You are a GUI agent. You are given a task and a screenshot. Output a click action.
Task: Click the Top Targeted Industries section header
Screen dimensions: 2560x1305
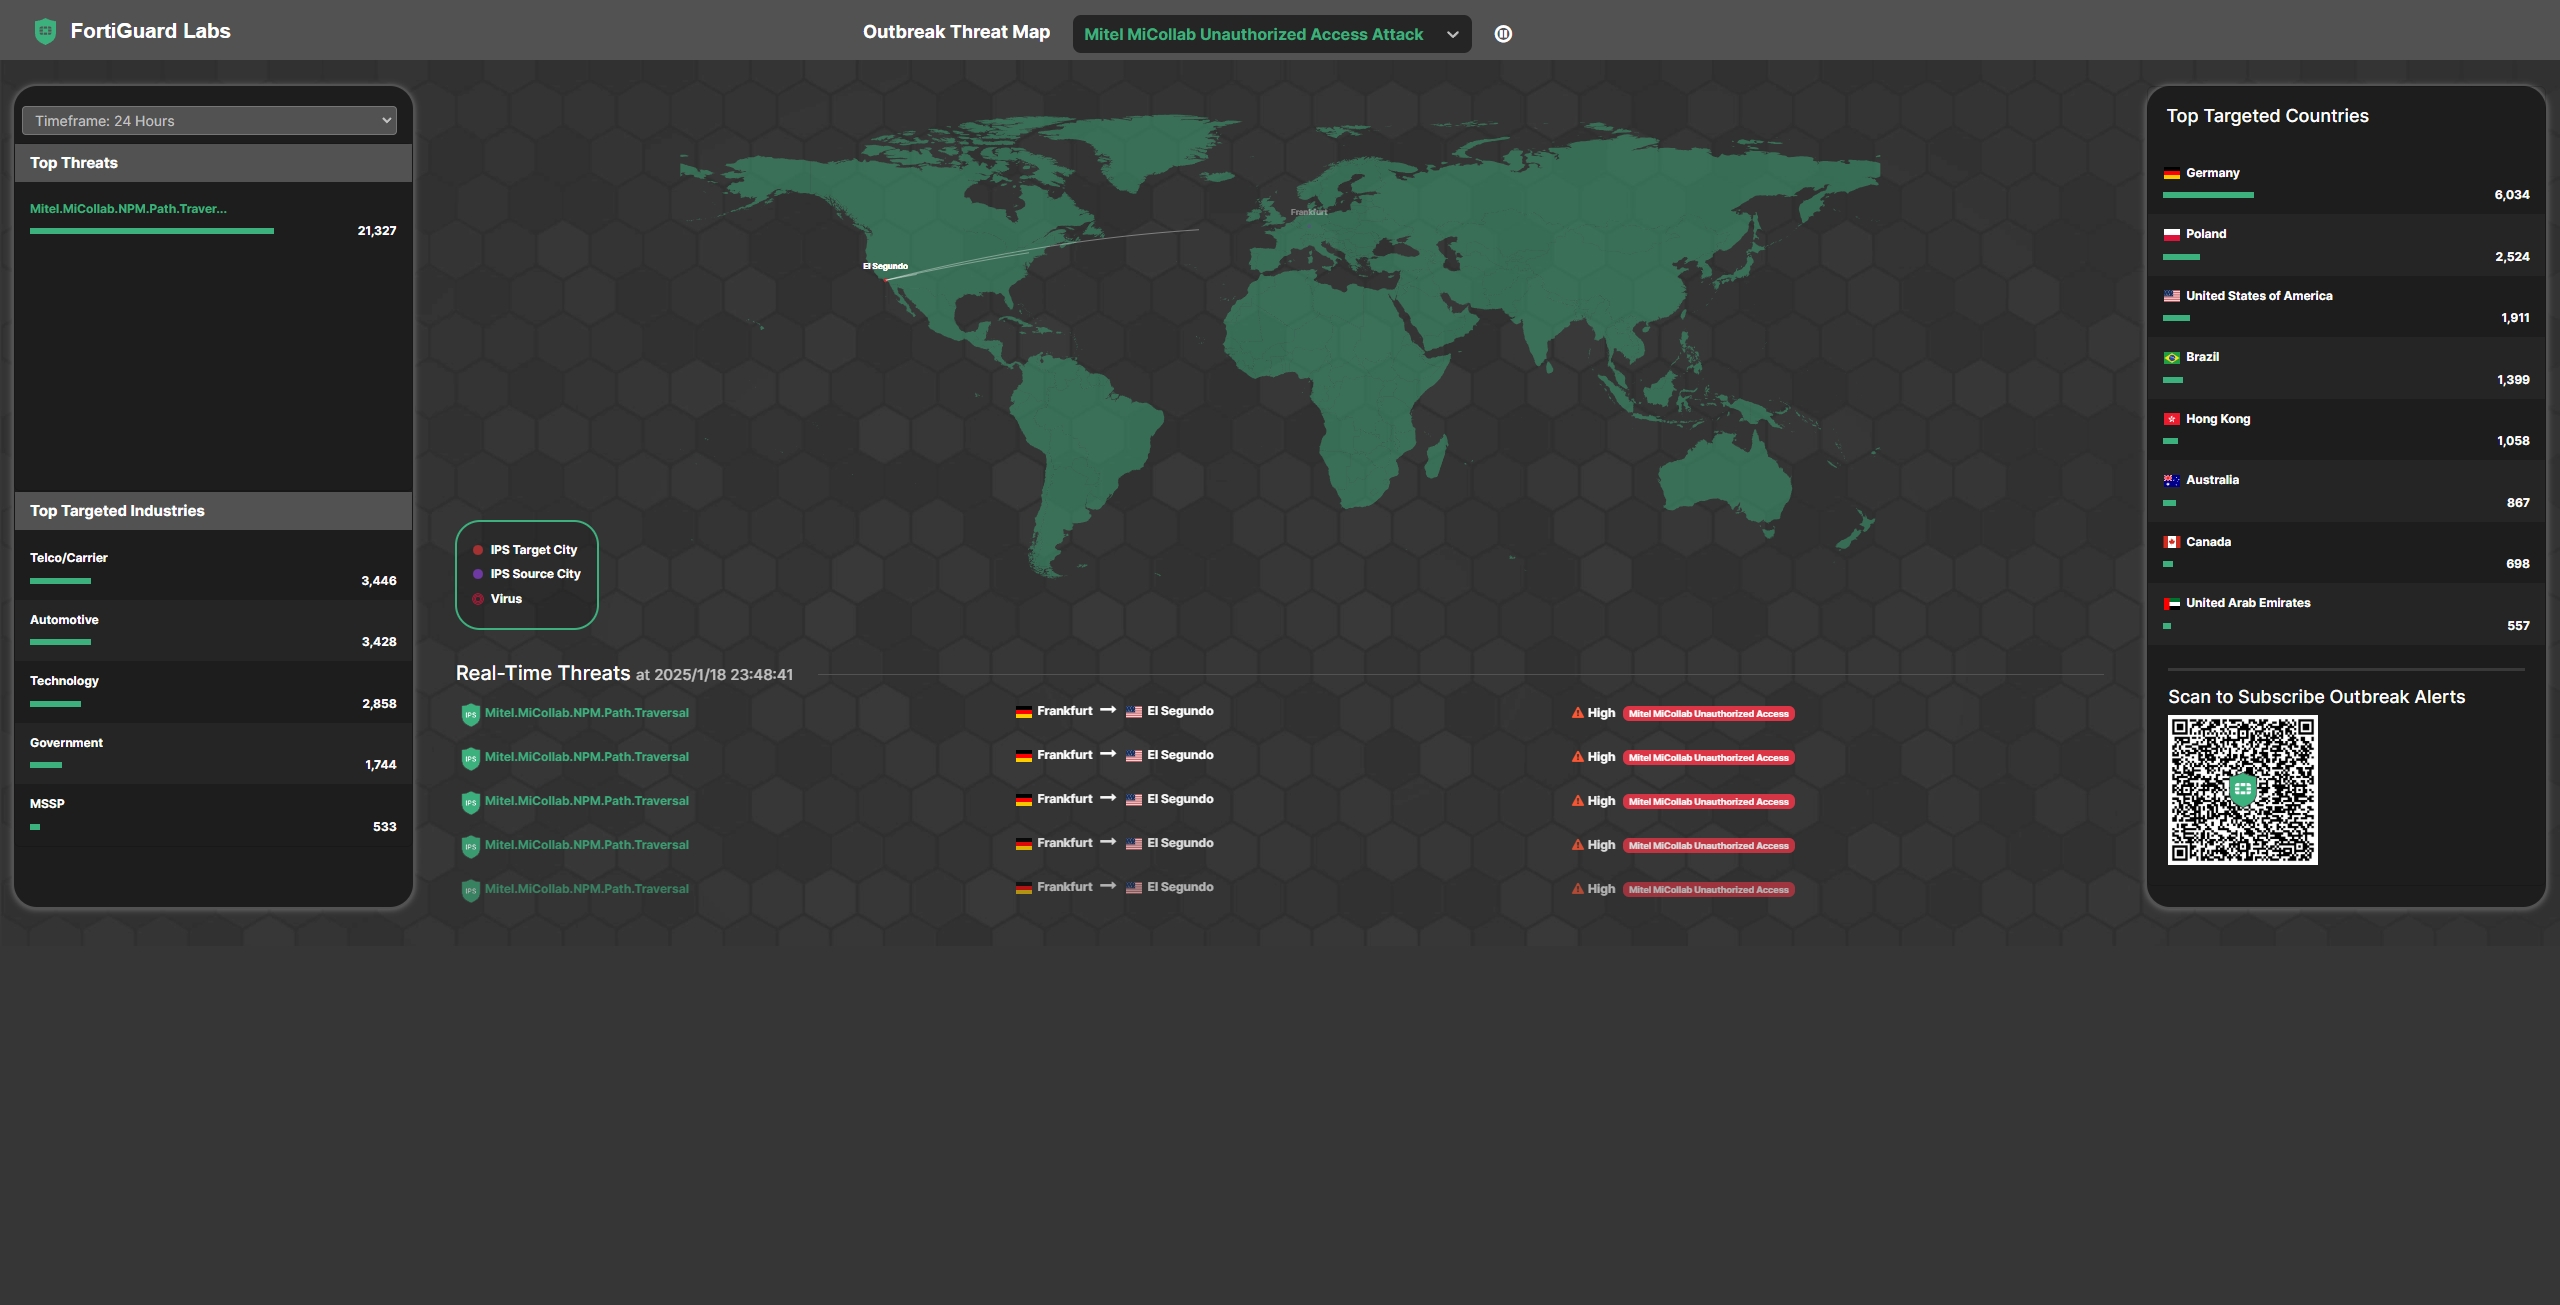(213, 511)
